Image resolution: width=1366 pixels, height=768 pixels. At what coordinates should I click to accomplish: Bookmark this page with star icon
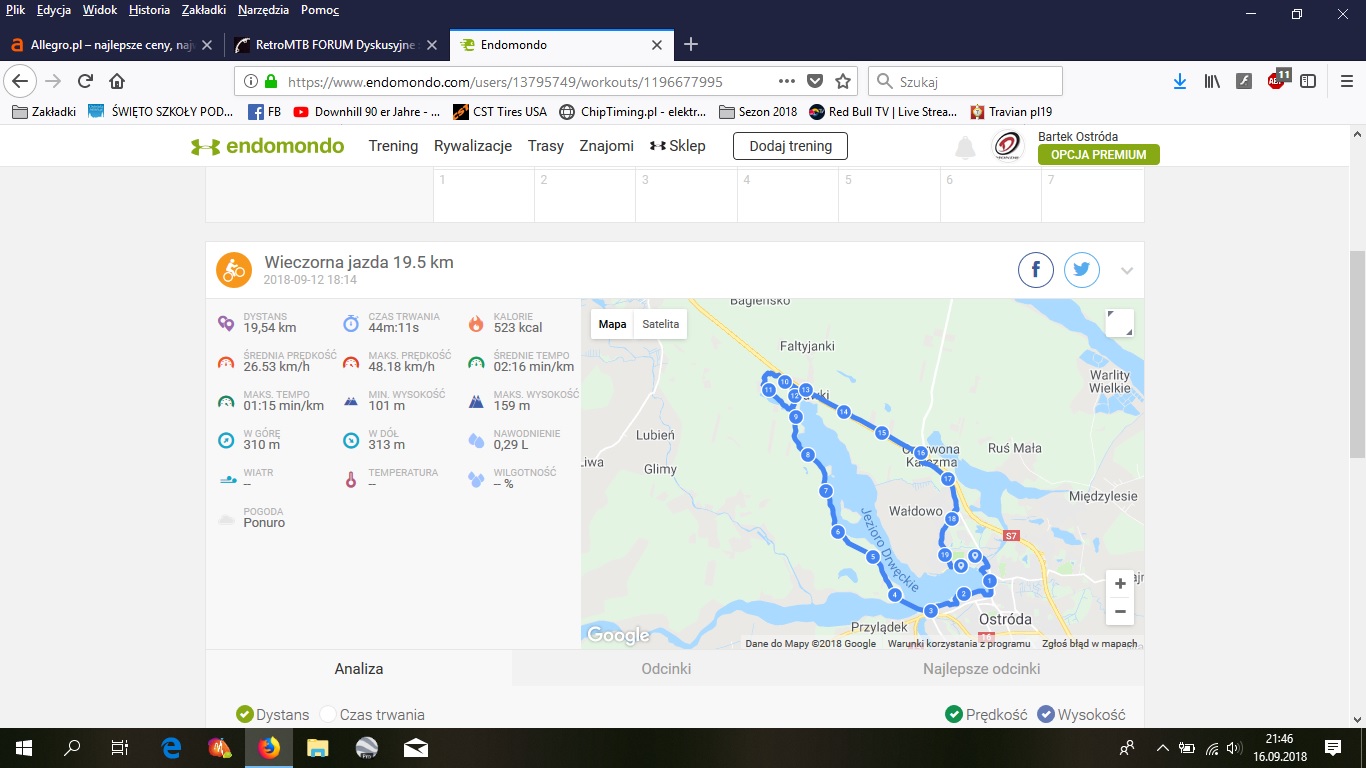843,81
